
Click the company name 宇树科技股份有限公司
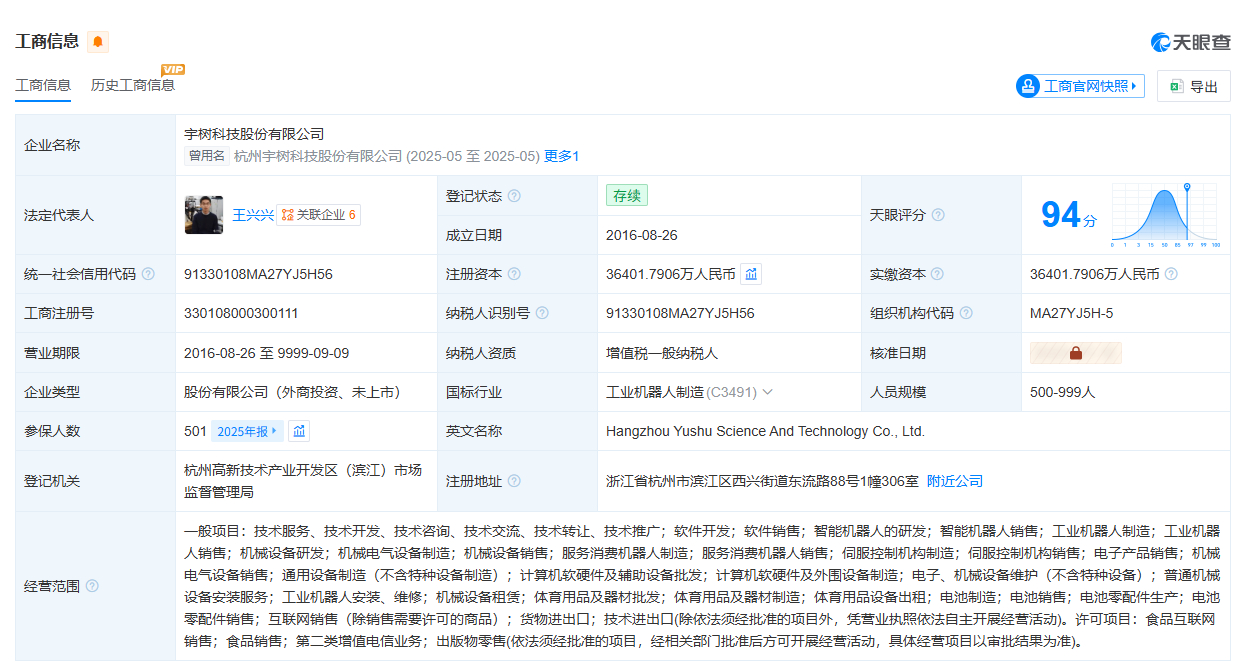(254, 134)
